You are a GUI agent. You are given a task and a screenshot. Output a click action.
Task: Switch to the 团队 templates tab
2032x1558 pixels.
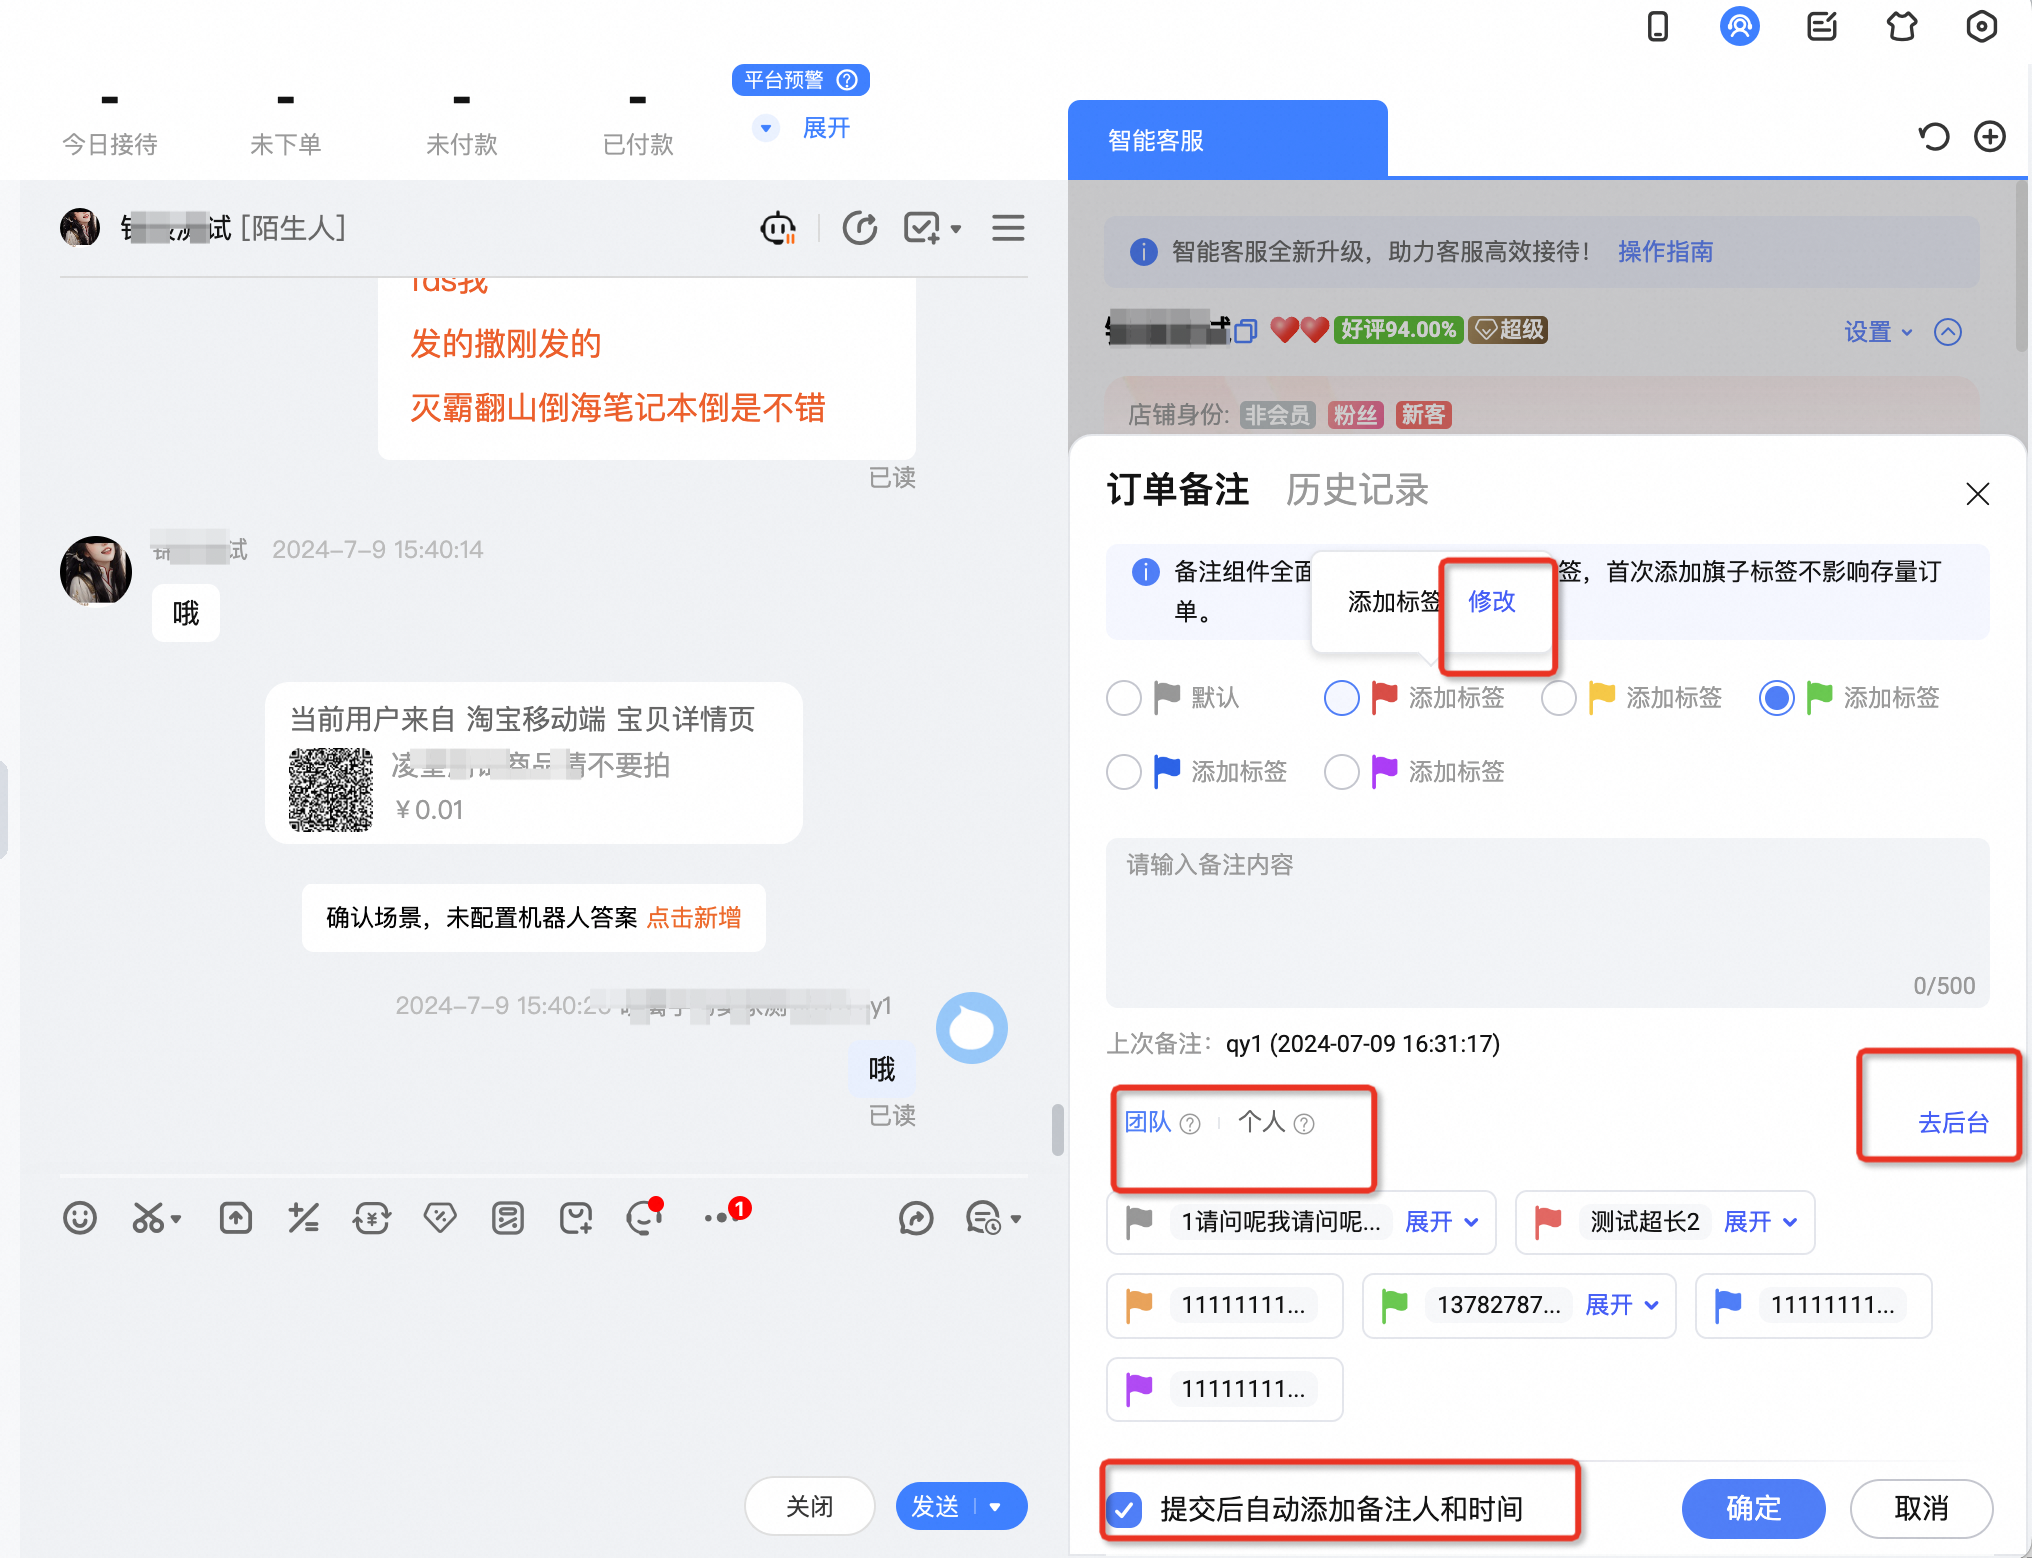point(1148,1122)
